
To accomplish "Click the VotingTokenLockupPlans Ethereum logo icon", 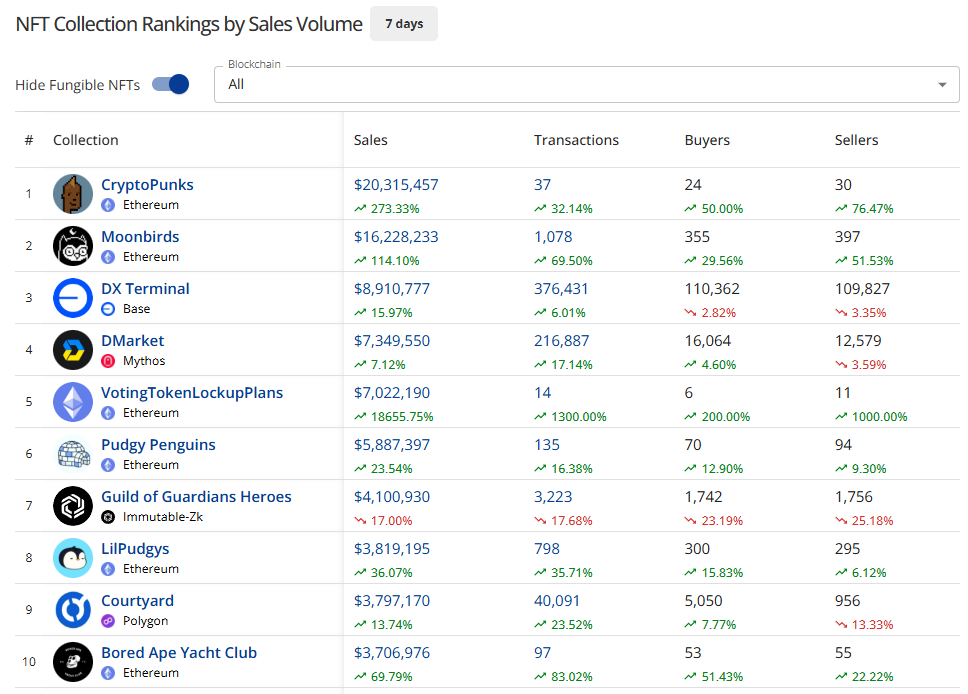I will click(x=73, y=402).
